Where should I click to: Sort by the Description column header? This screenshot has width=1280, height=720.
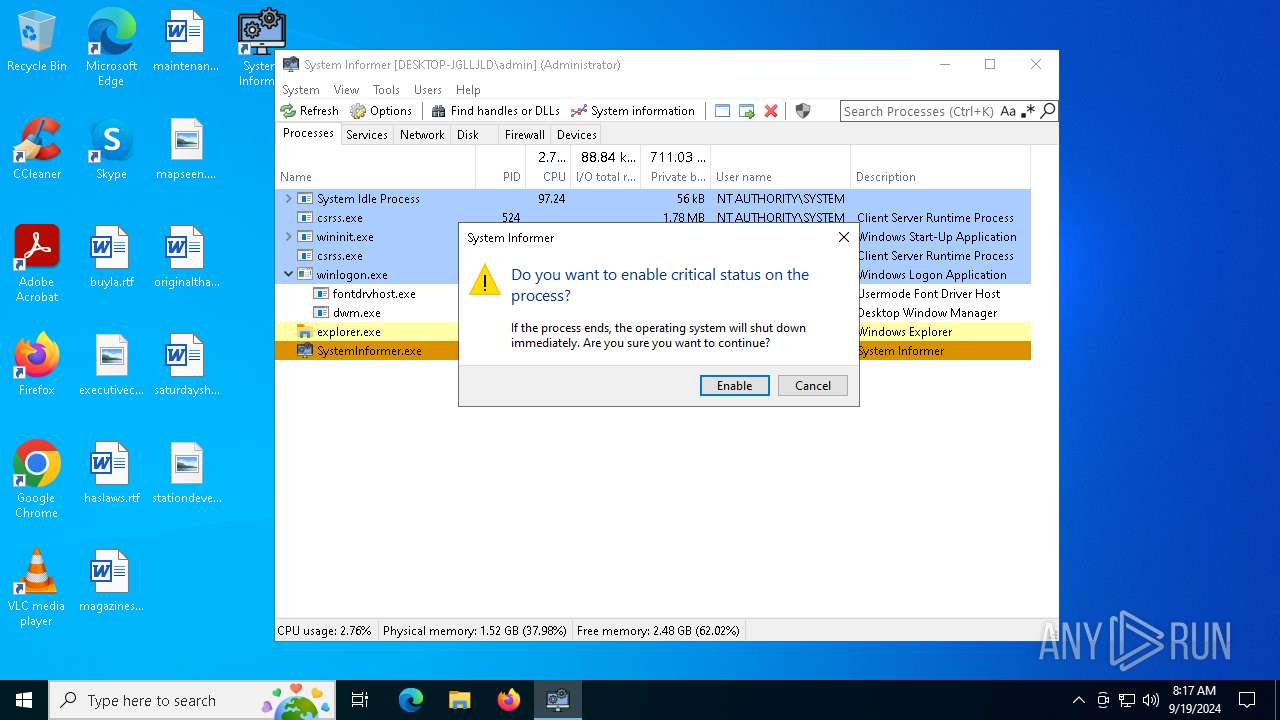click(940, 167)
